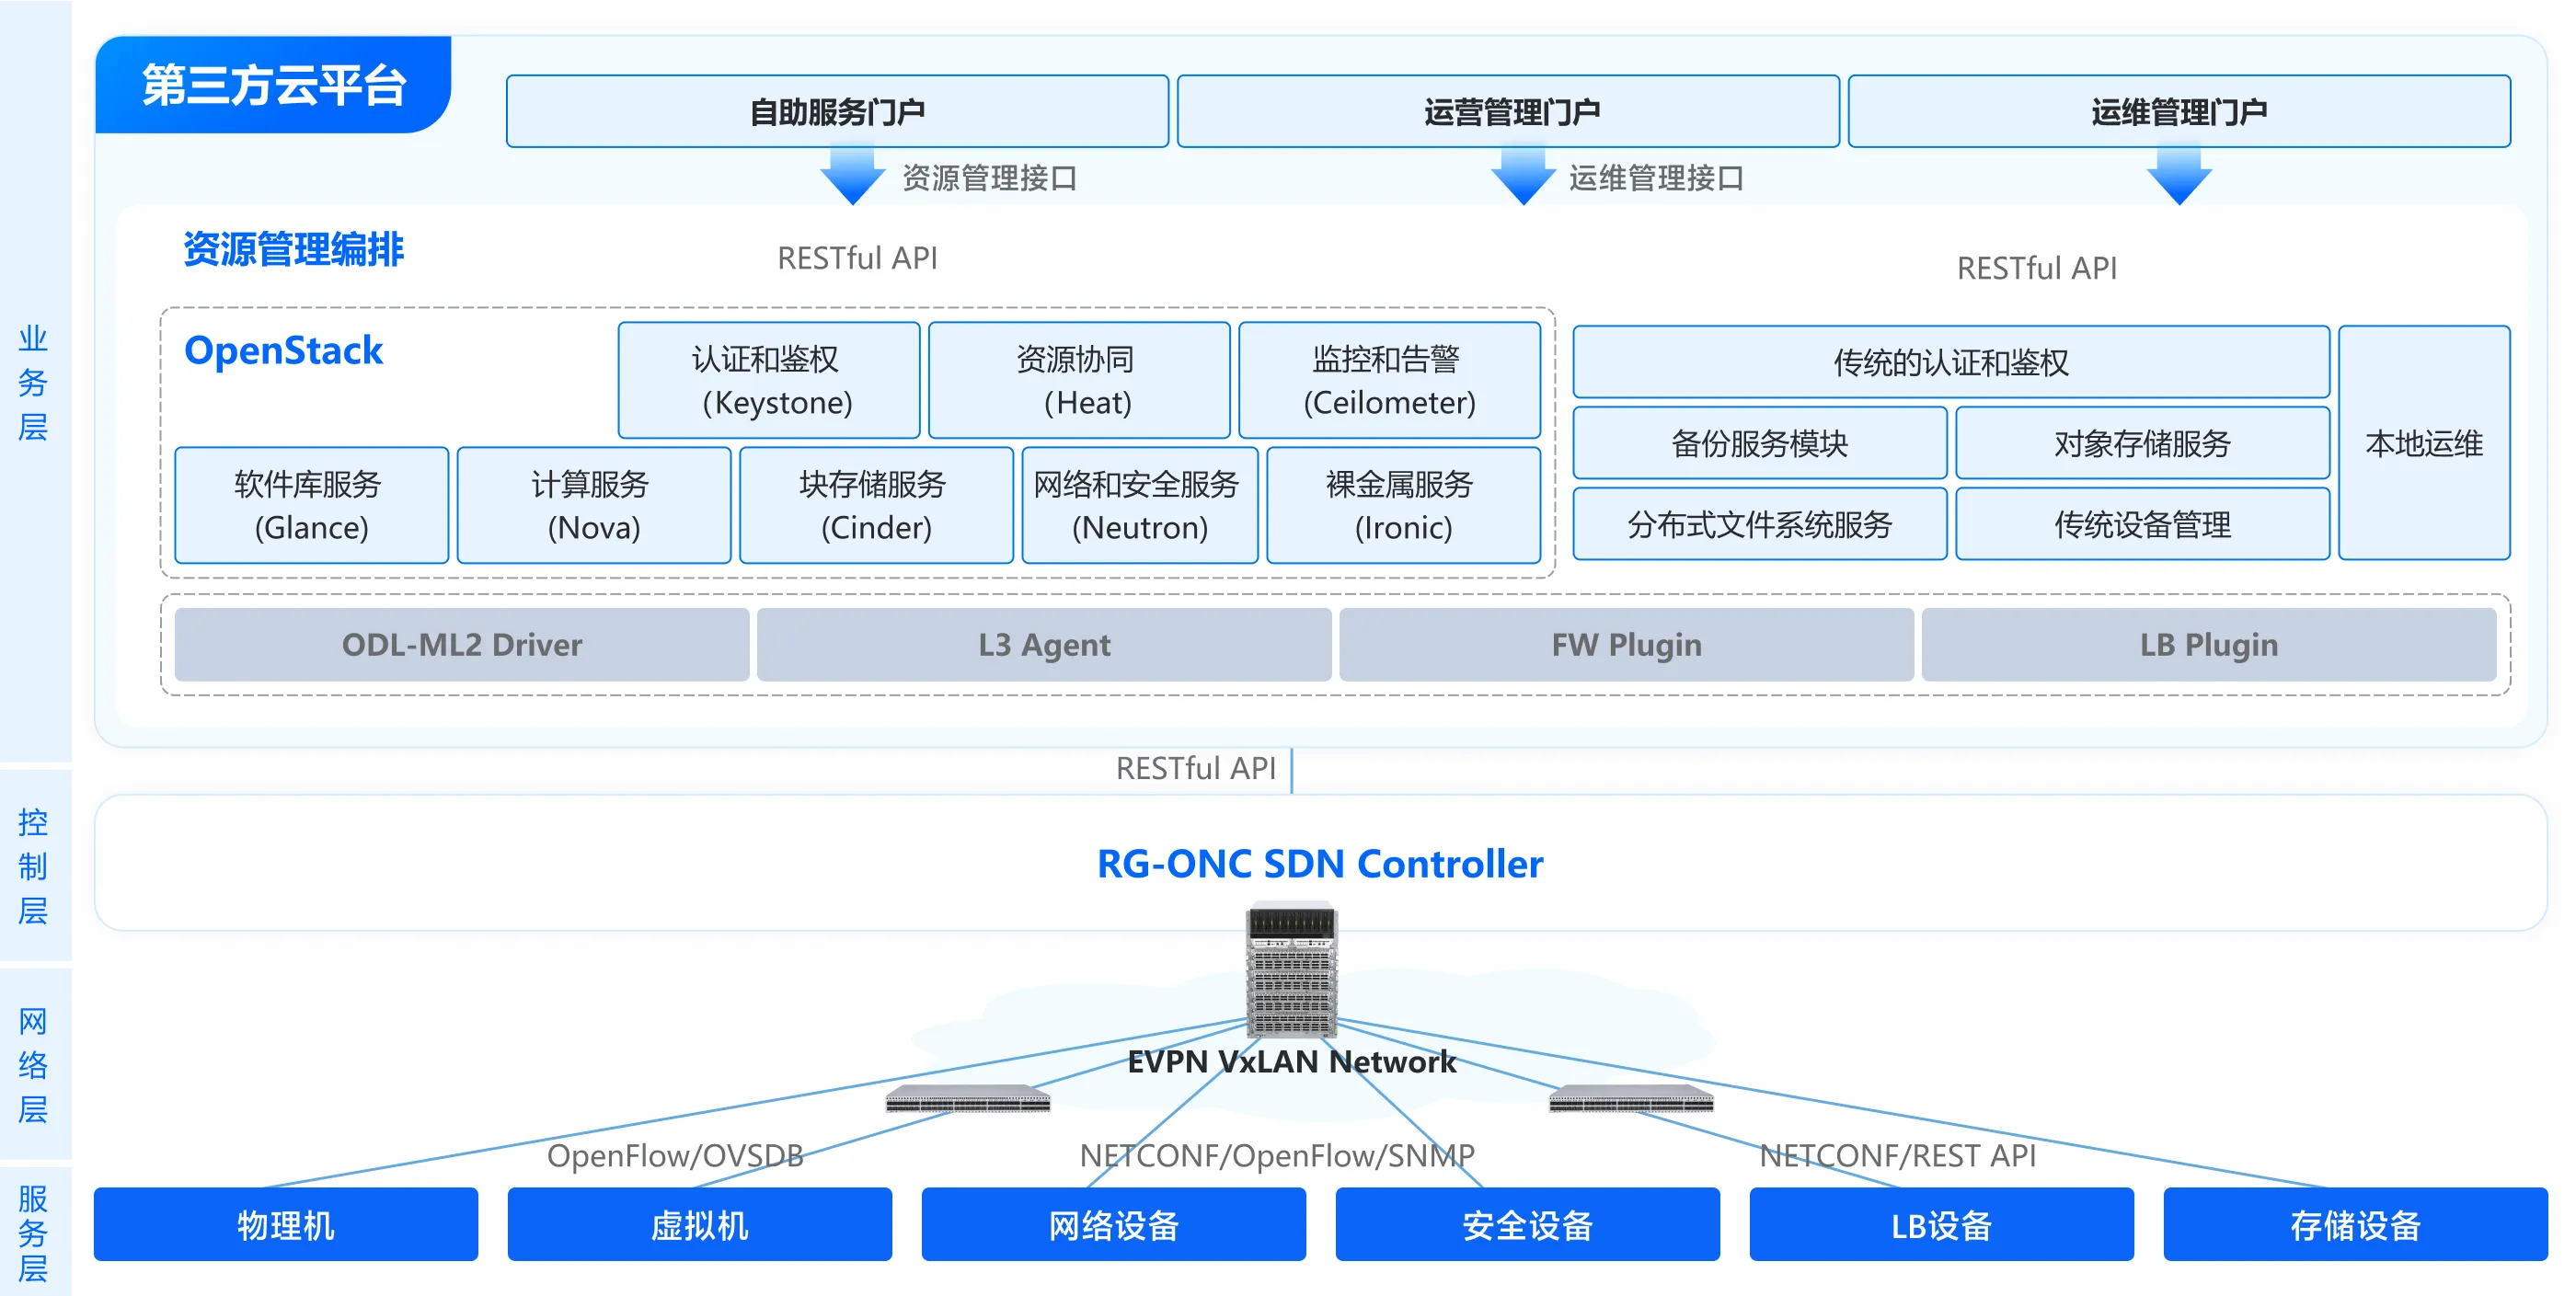The height and width of the screenshot is (1296, 2576).
Task: Click the 控制层 sidebar label
Action: [x=33, y=866]
